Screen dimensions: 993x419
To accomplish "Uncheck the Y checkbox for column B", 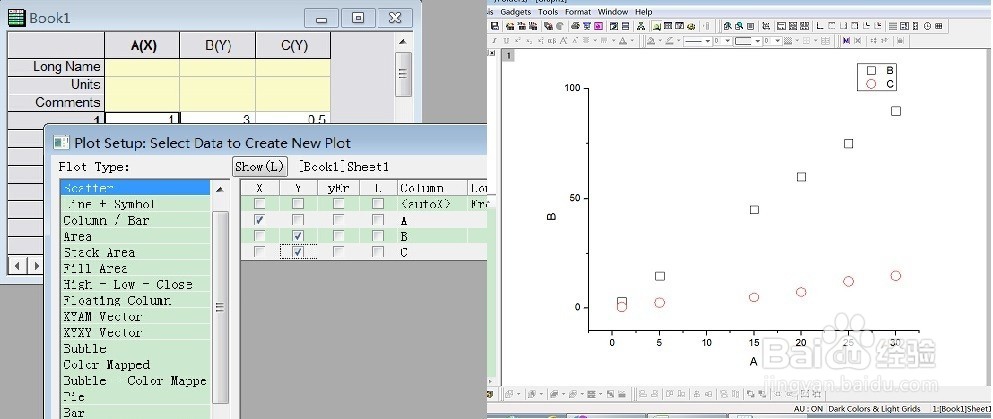I will pyautogui.click(x=298, y=236).
